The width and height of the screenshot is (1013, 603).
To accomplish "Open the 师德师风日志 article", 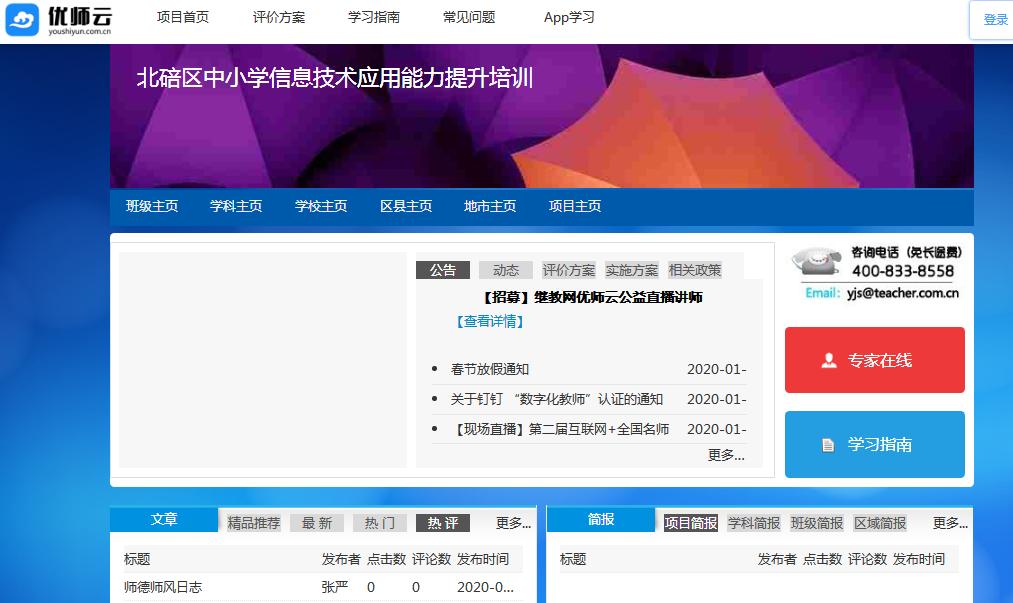I will 163,587.
